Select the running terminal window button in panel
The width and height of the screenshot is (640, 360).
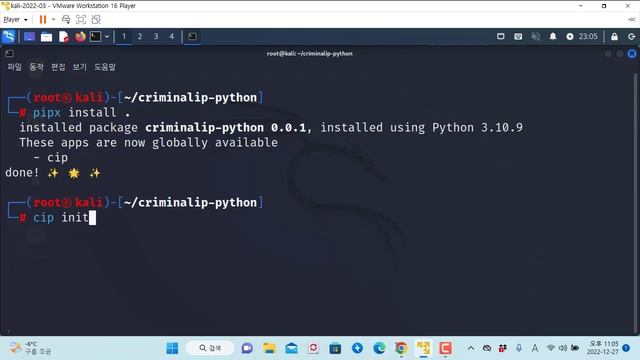tap(192, 37)
